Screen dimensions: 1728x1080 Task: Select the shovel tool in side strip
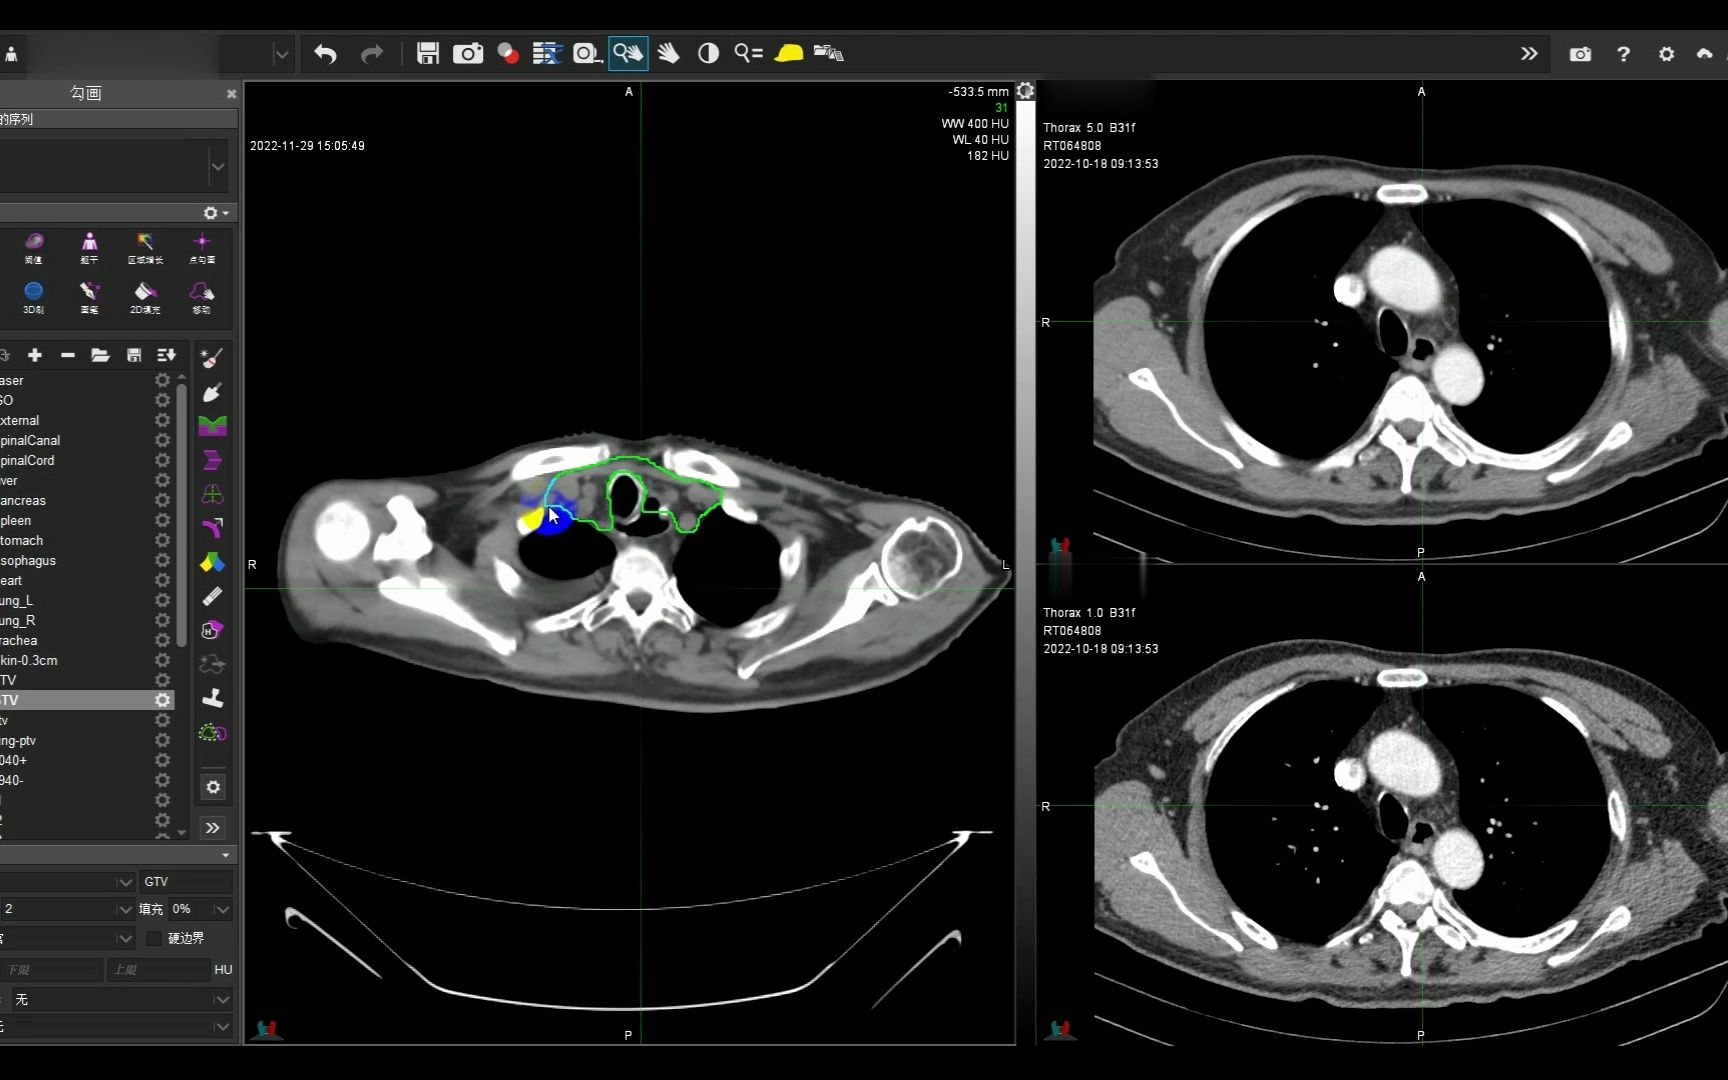(211, 392)
